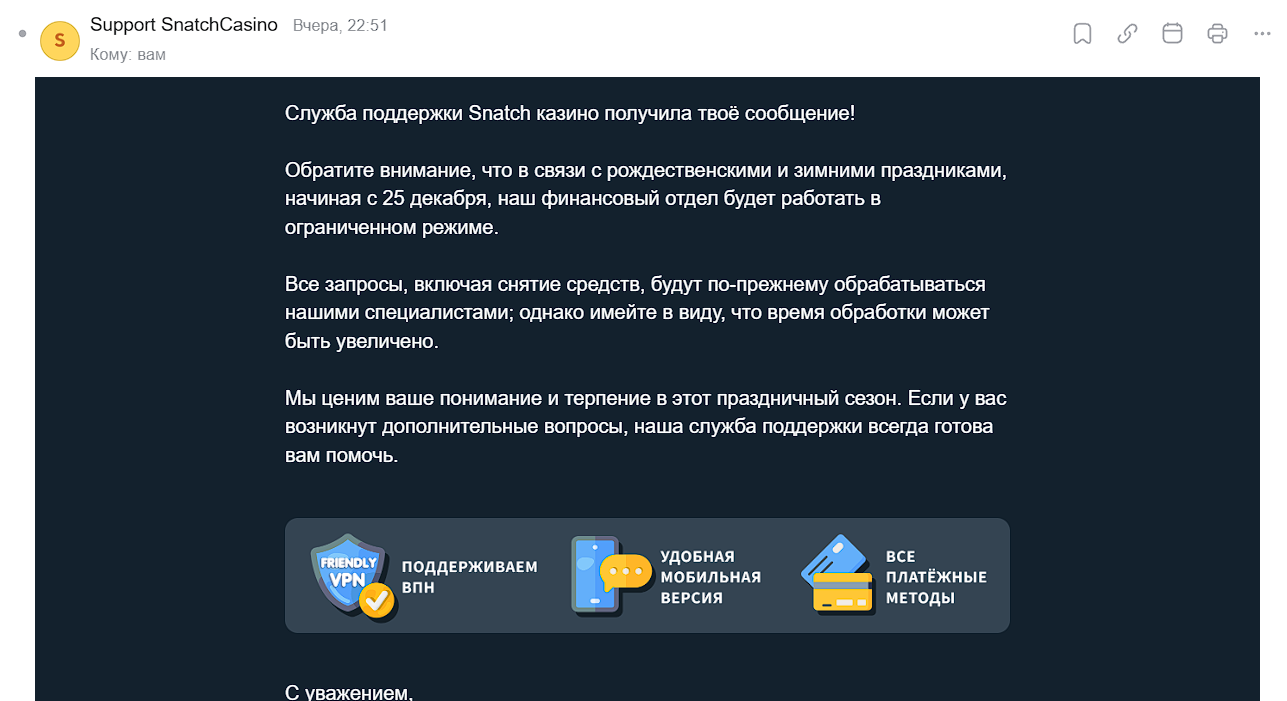Click the Вчера, 22:51 timestamp

340,26
